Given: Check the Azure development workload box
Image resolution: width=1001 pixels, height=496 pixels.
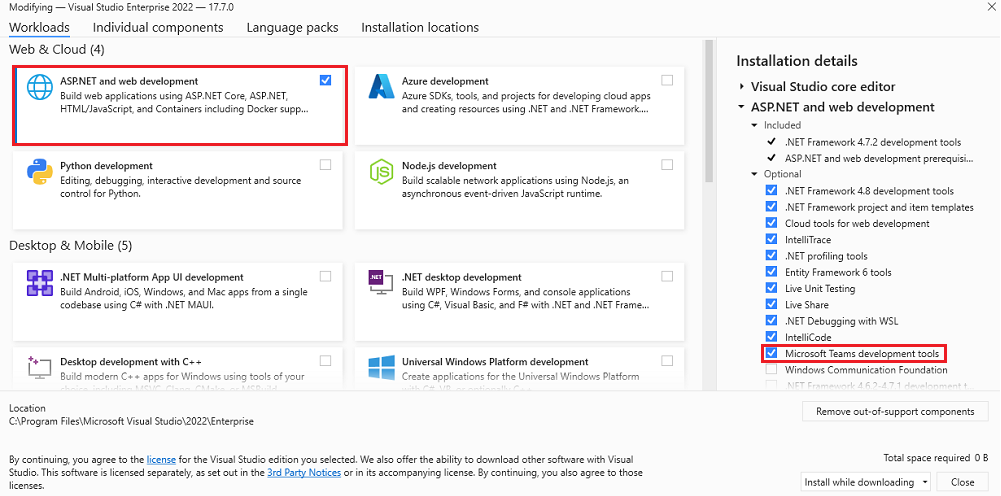Looking at the screenshot, I should tap(667, 80).
